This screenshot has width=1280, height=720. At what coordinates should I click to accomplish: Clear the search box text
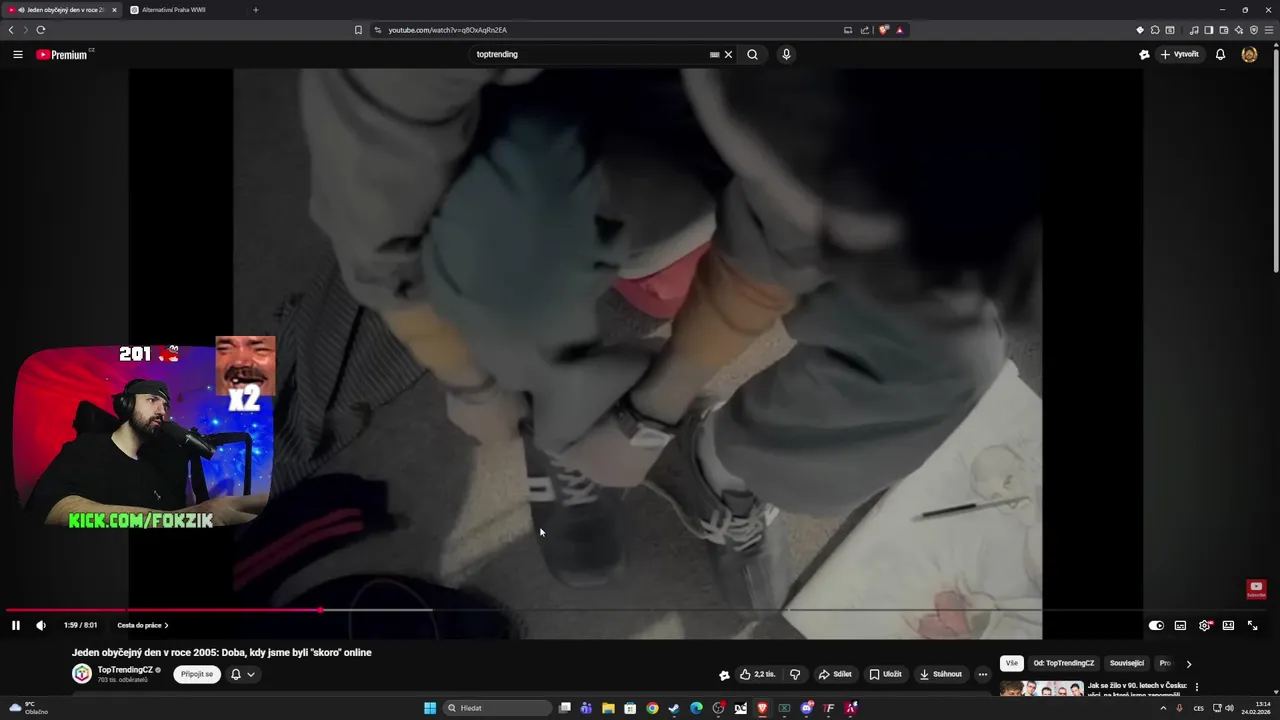728,55
